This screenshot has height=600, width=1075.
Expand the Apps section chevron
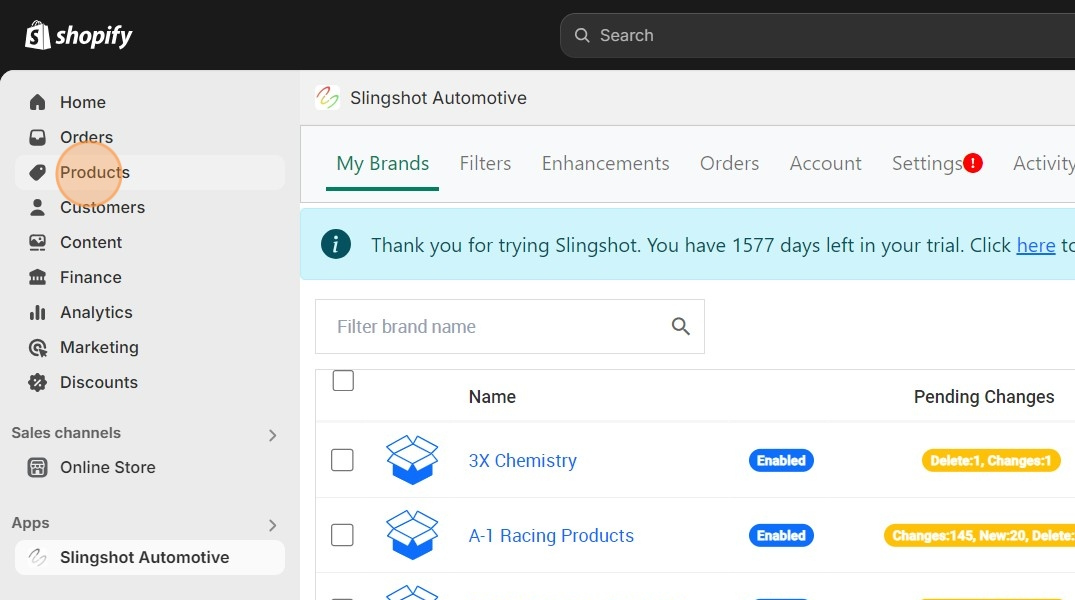pos(273,525)
